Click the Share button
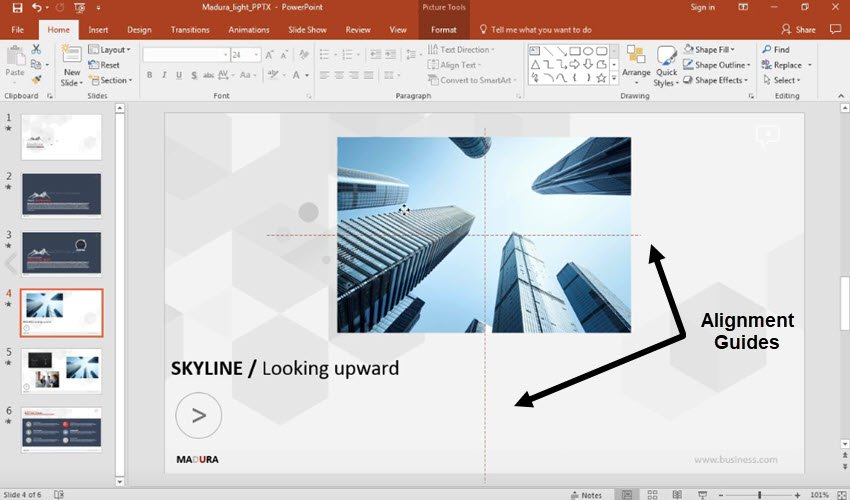Image resolution: width=850 pixels, height=500 pixels. (799, 30)
